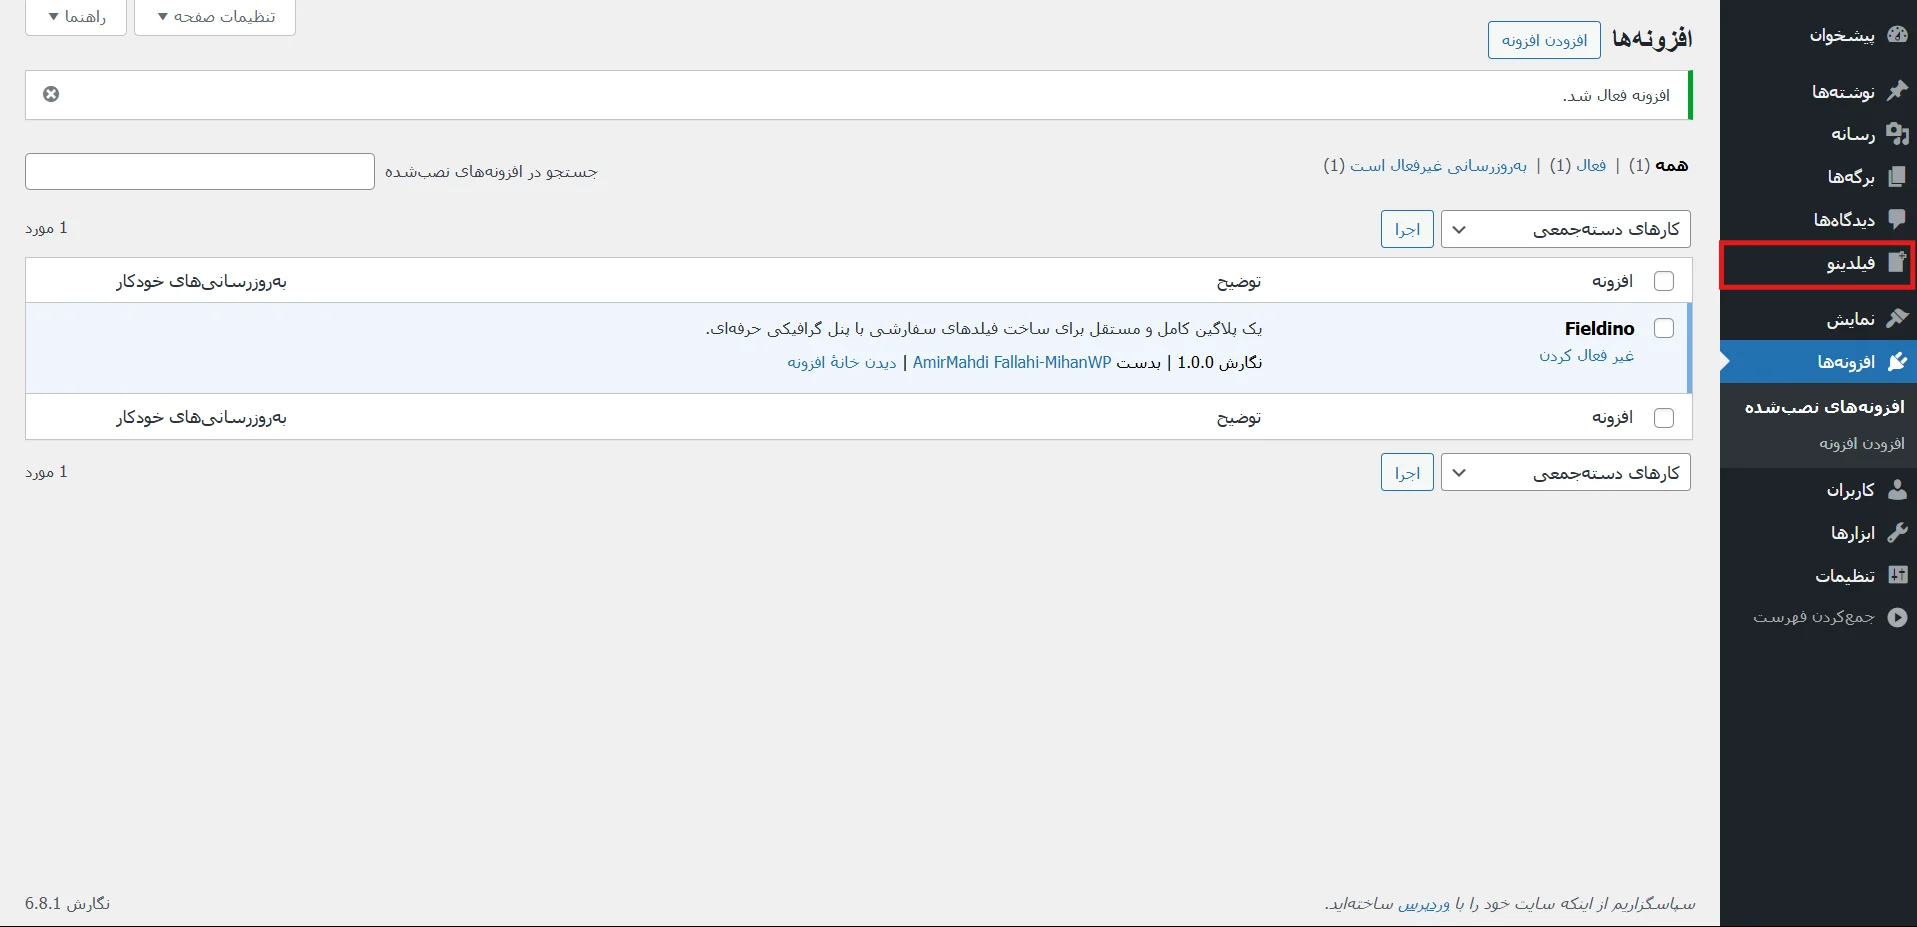Click the collapse menu circle arrow icon

click(x=1897, y=617)
